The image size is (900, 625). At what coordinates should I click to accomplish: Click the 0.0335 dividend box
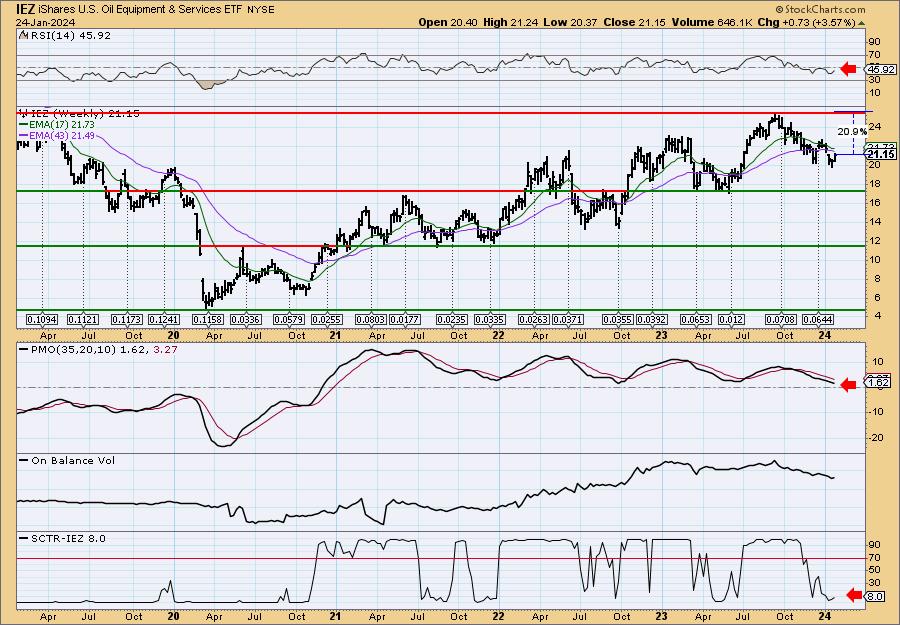[x=490, y=319]
